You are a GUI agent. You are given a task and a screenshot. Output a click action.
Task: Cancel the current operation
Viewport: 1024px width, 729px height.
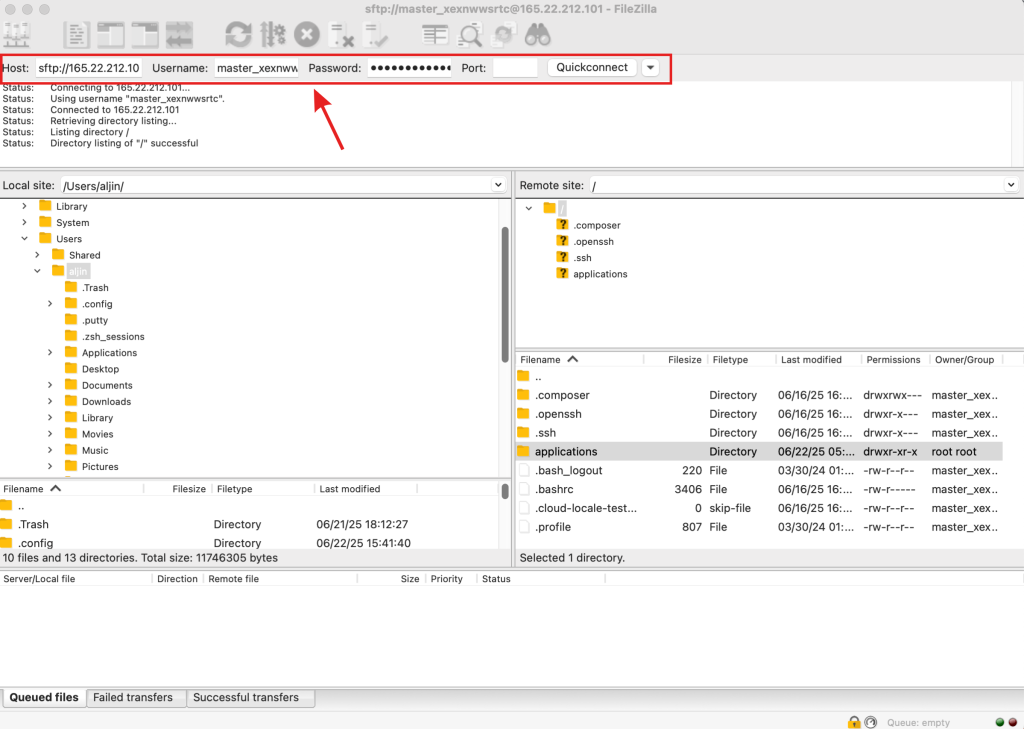(306, 35)
